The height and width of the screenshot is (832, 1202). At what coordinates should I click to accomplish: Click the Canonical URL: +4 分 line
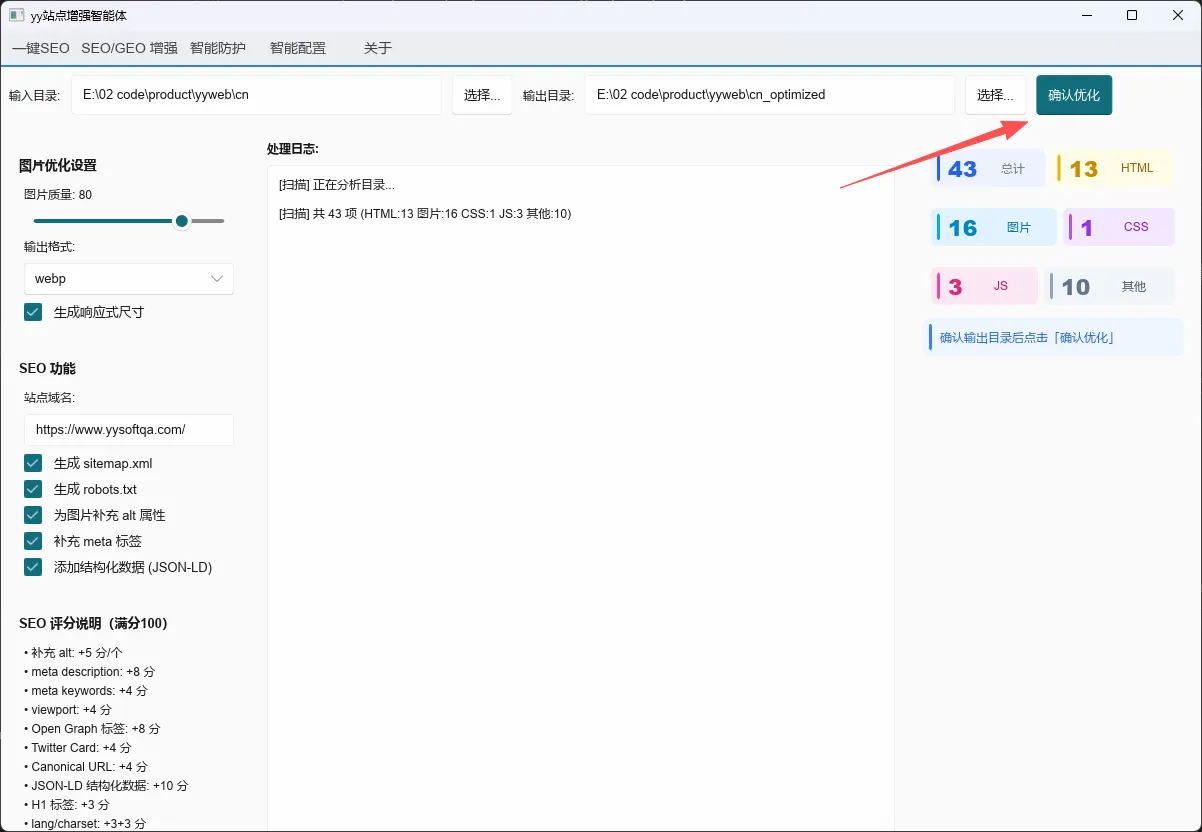tap(86, 767)
